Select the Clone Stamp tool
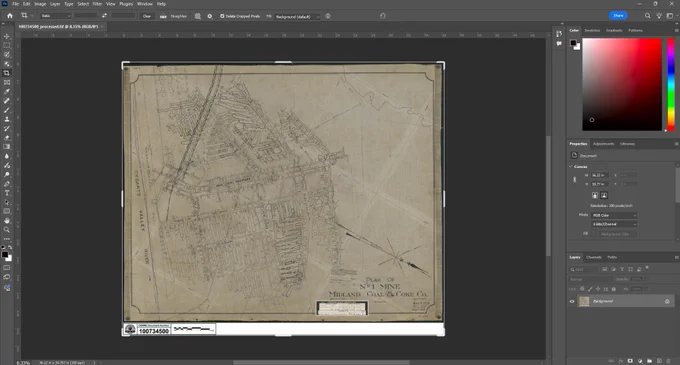Screen dimensions: 680x365 pos(7,119)
